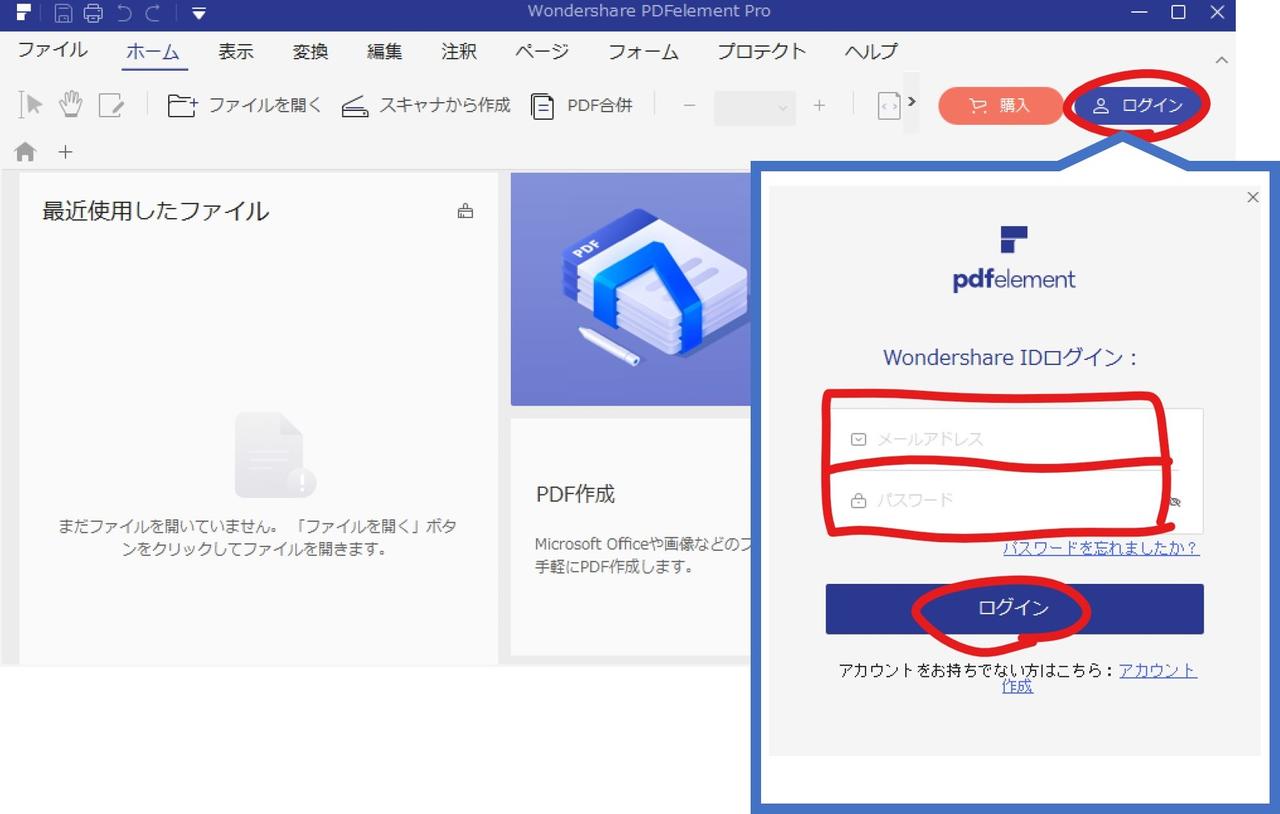Click スキャナから作成 toolbar button
This screenshot has width=1280, height=814.
pos(426,105)
